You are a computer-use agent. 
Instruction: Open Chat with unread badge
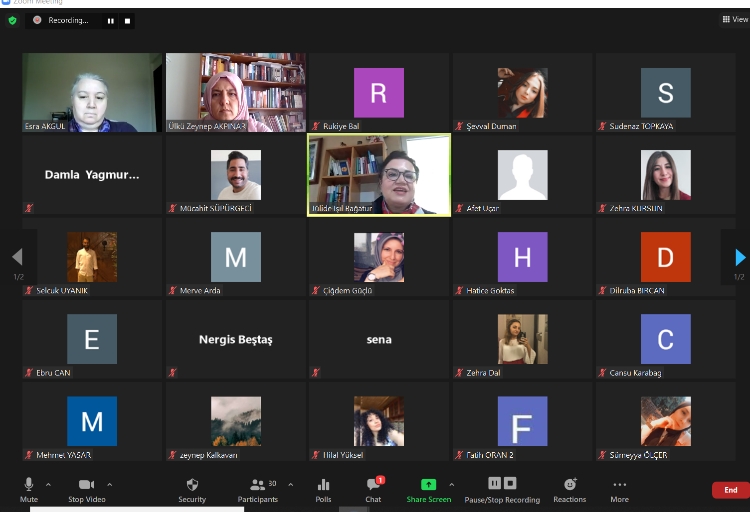click(374, 490)
